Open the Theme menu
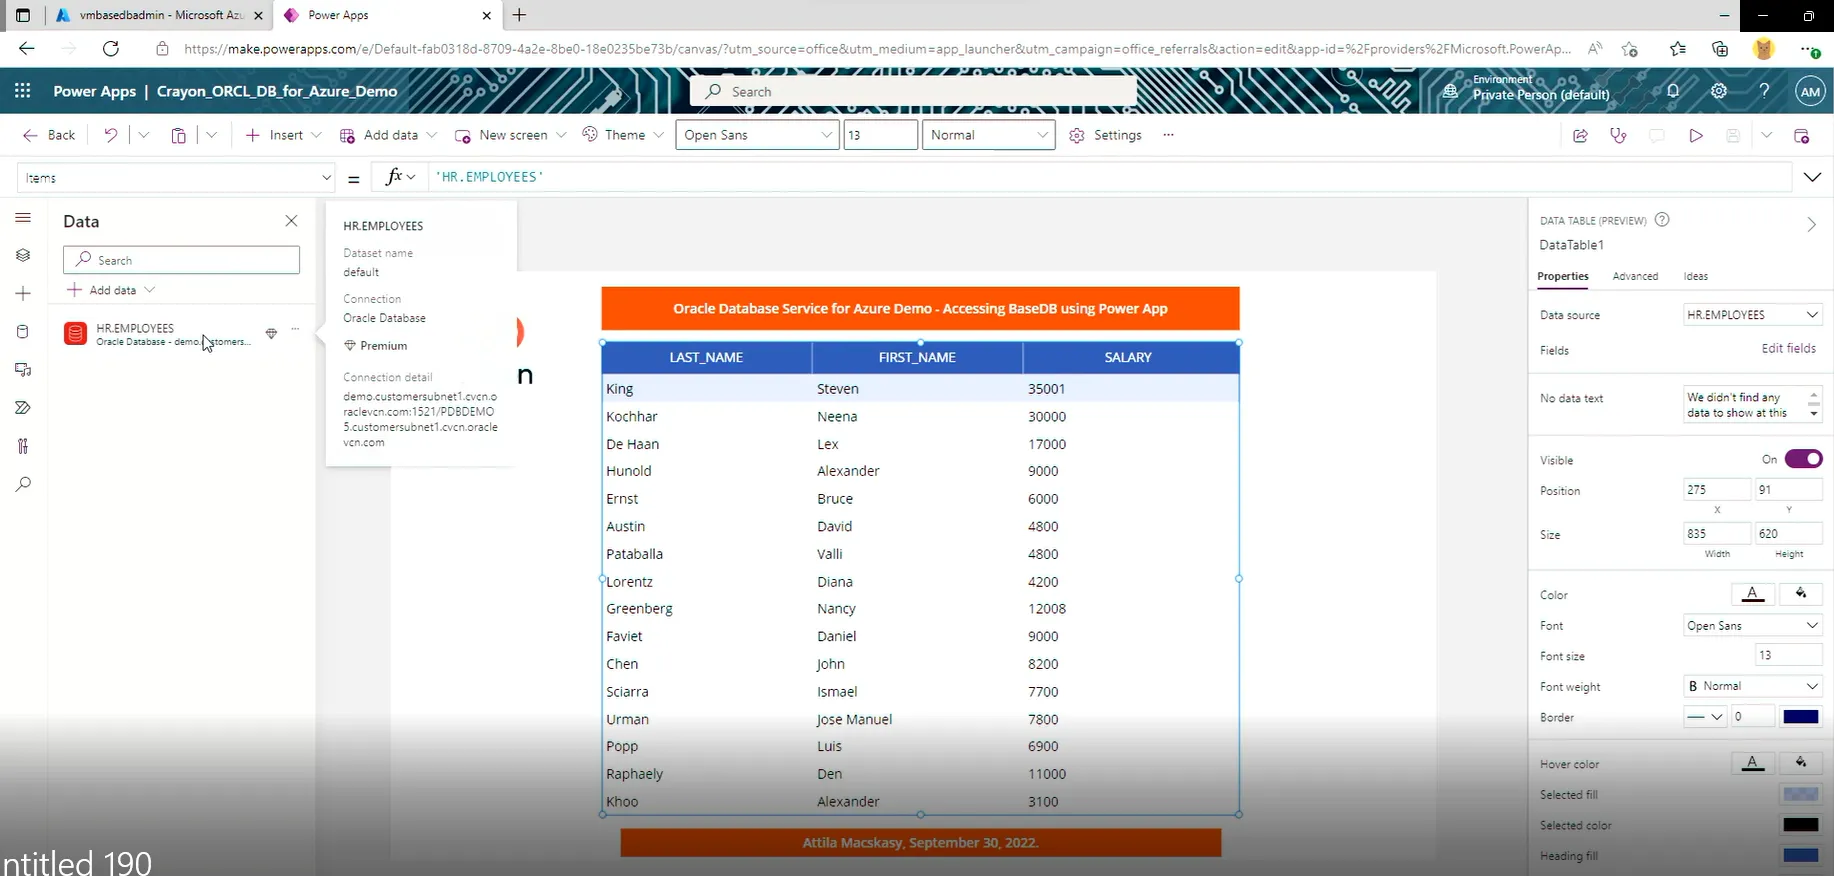The width and height of the screenshot is (1834, 876). tap(623, 135)
